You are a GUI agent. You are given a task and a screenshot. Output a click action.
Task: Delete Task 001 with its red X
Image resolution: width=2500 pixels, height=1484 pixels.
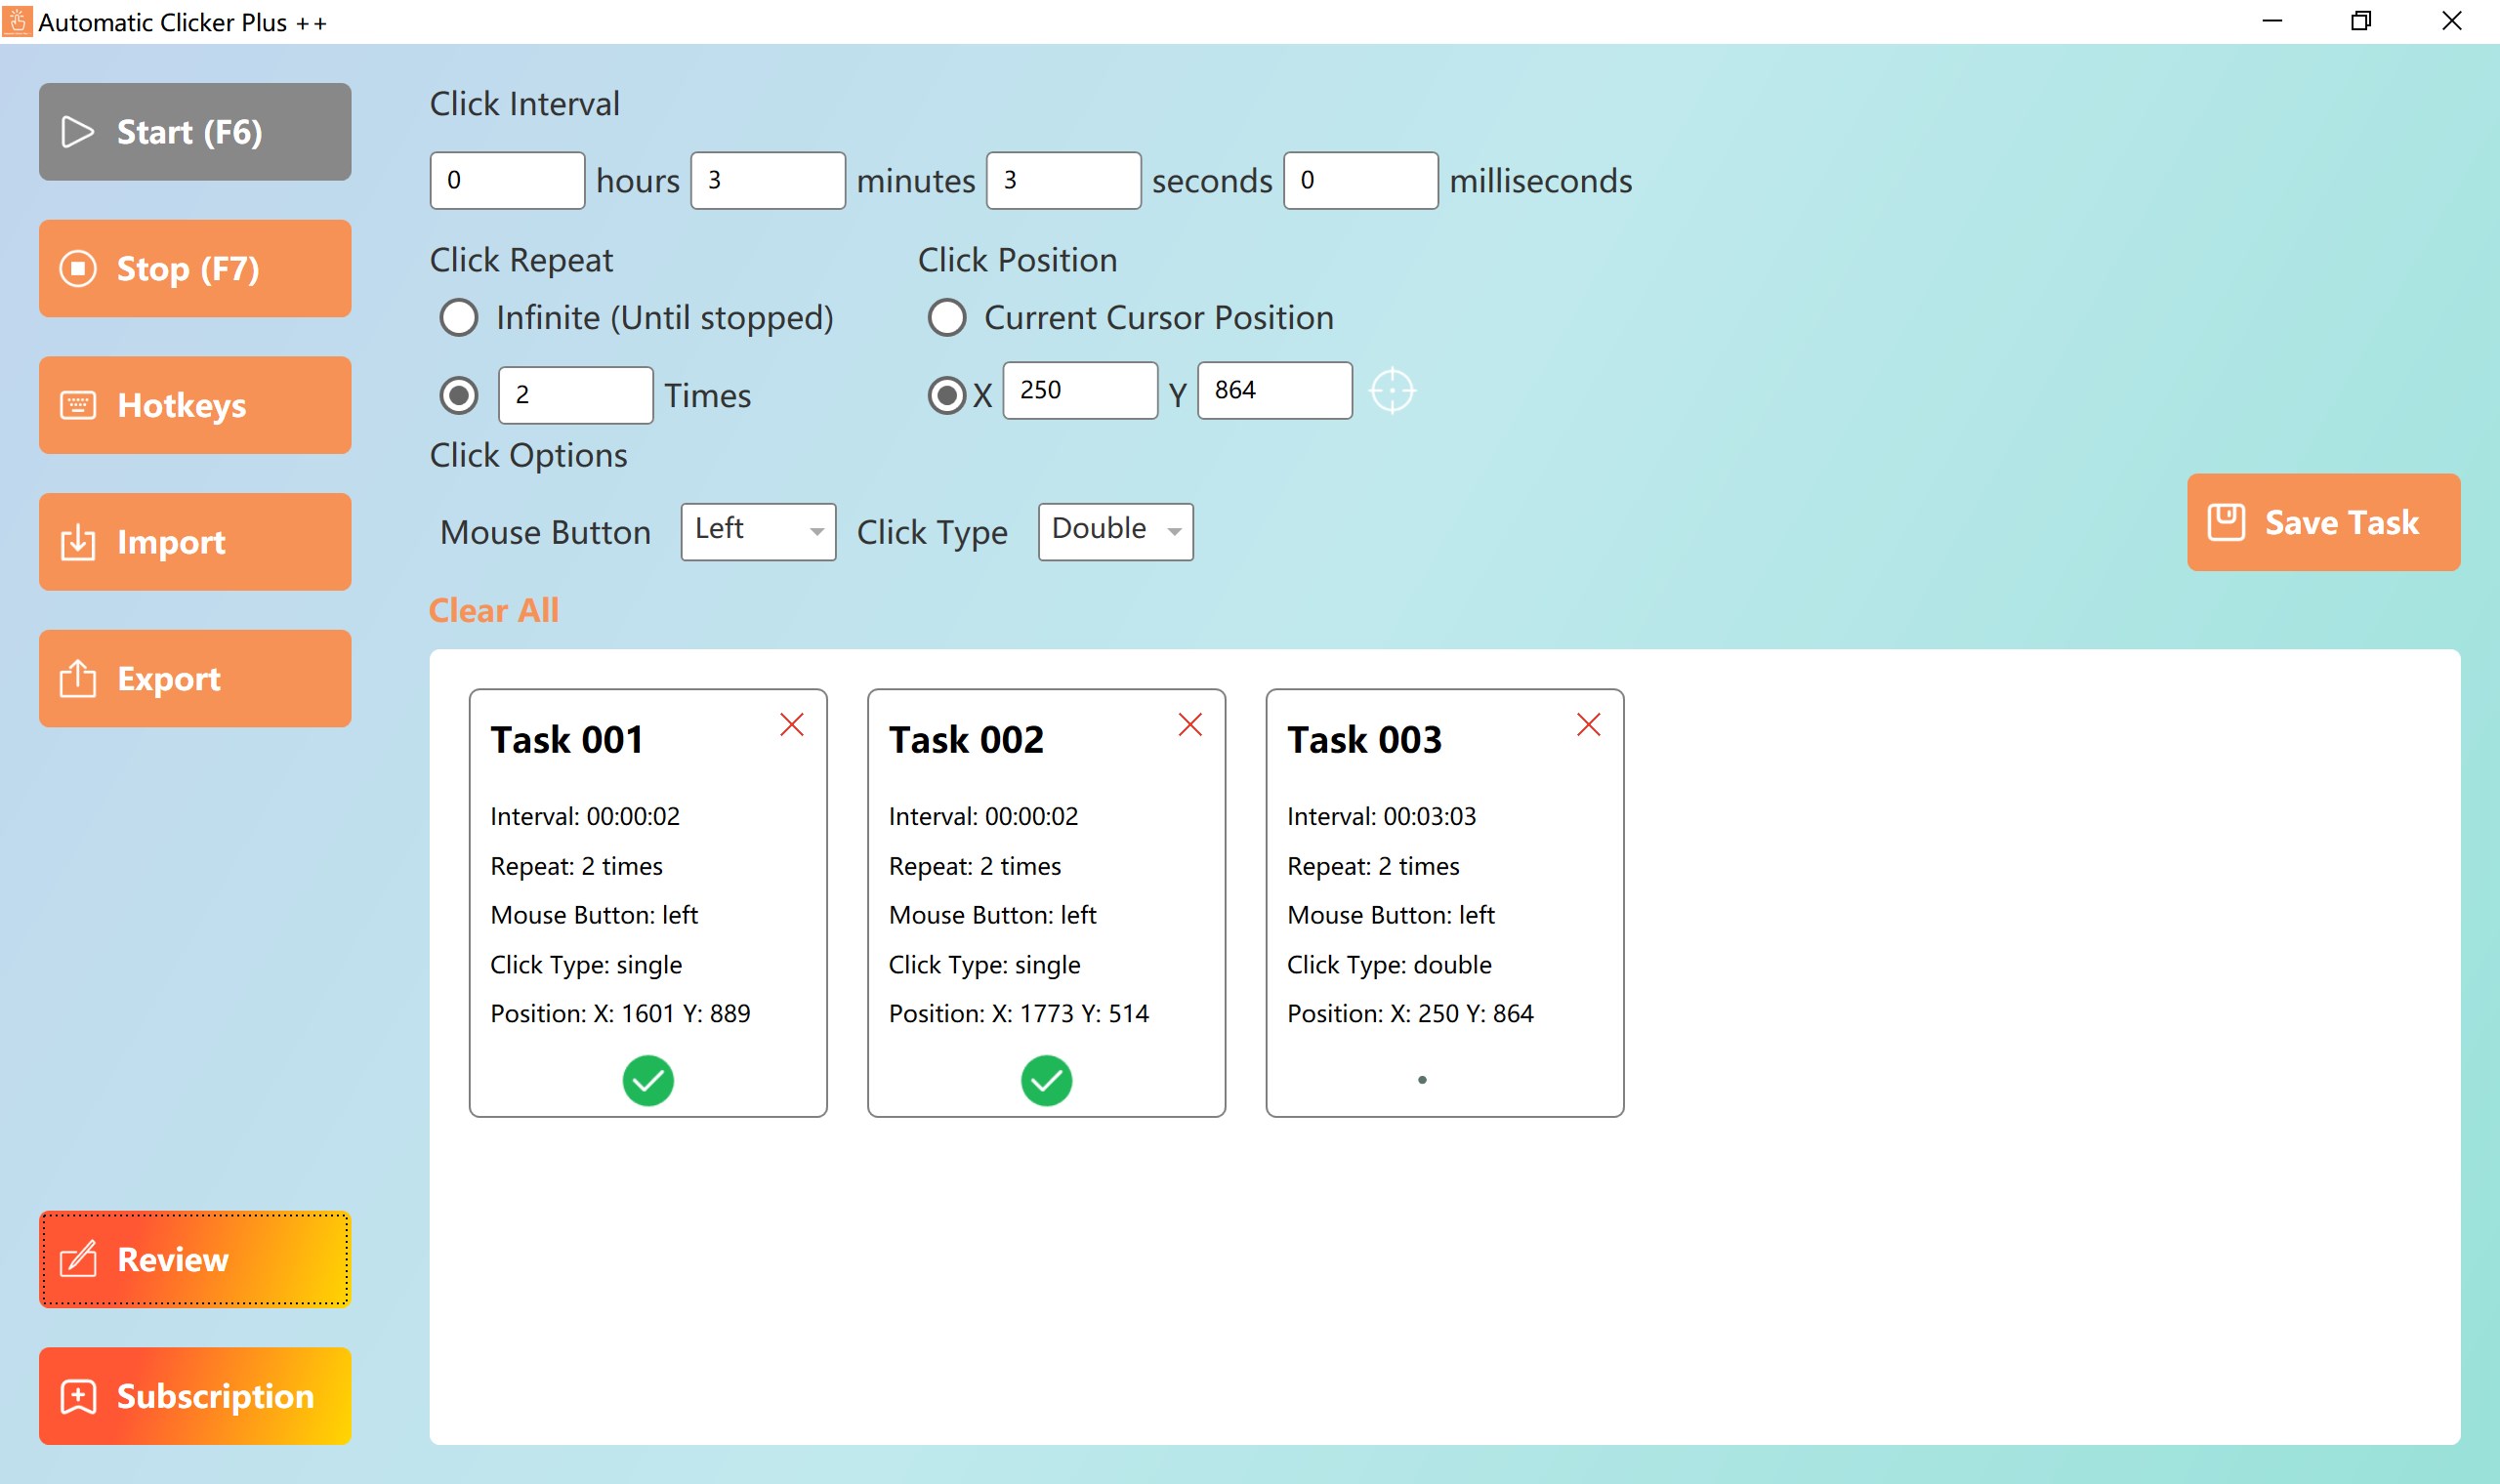[x=791, y=725]
